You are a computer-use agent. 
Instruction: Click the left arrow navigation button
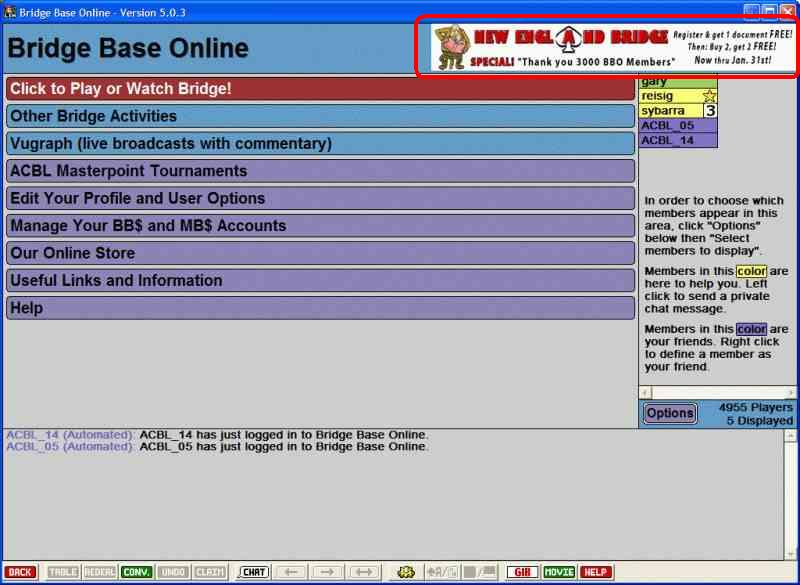(x=290, y=572)
